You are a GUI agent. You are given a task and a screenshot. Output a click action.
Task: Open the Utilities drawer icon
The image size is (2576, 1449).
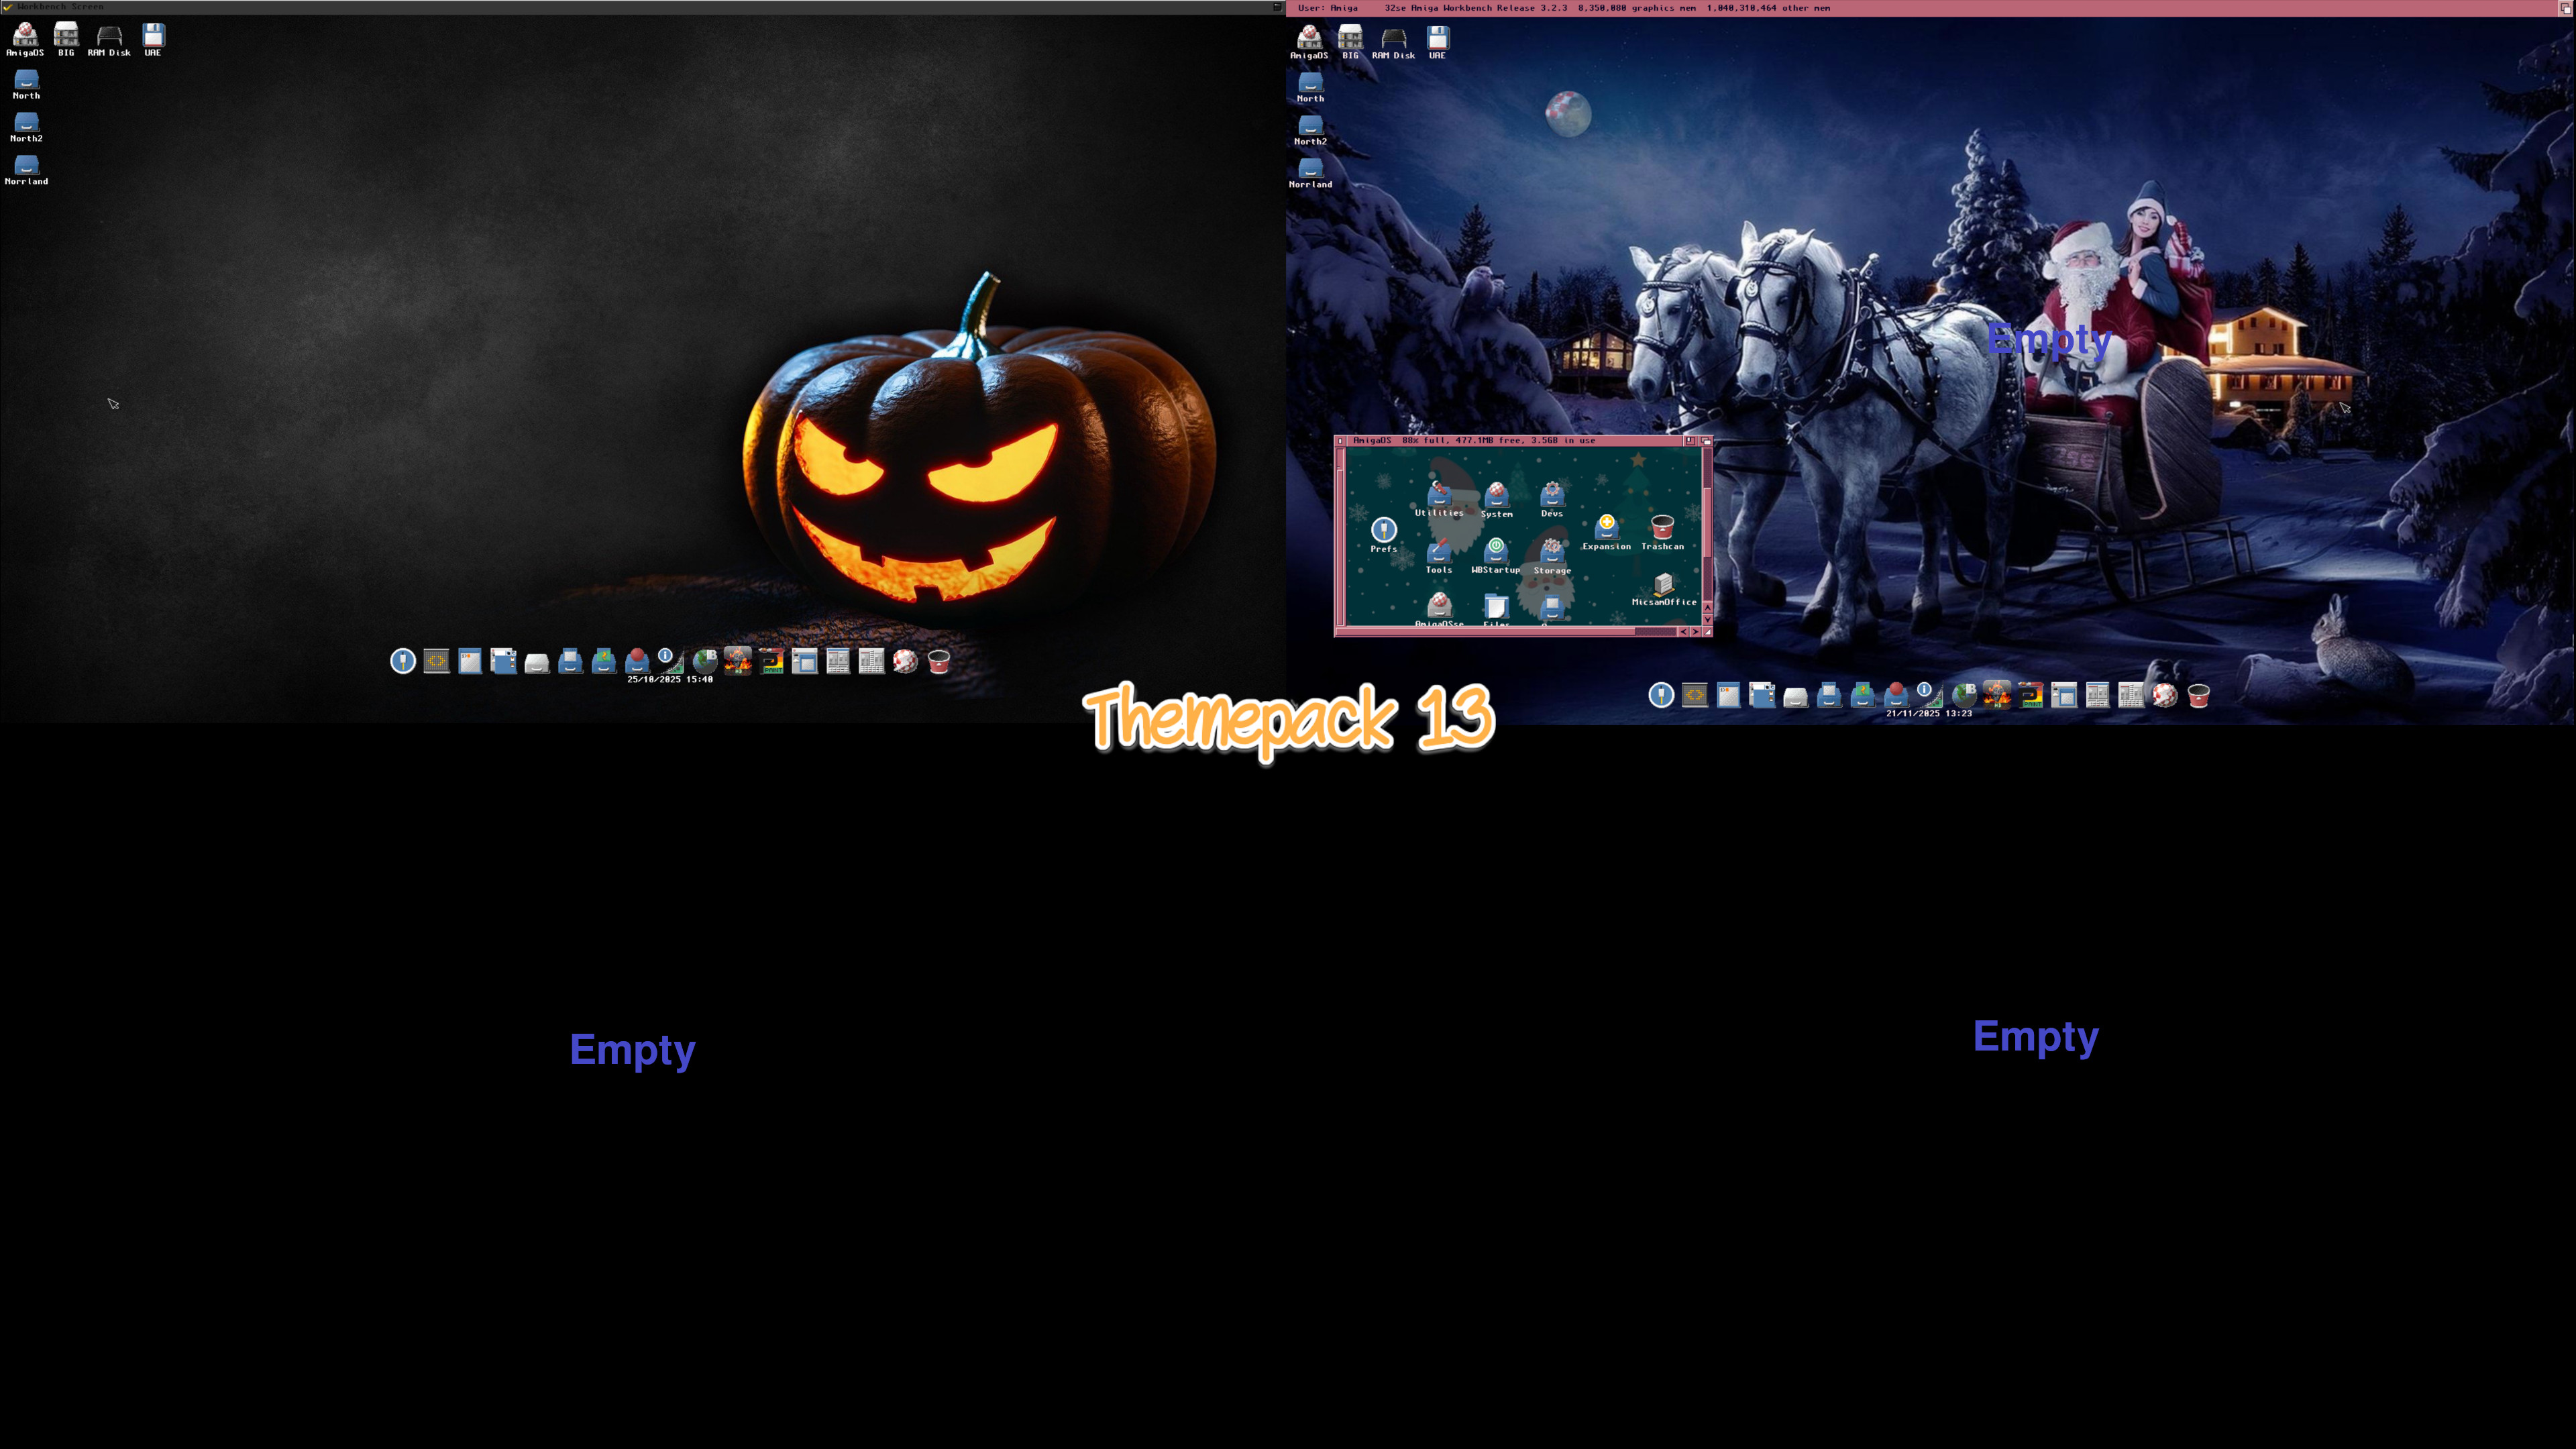click(x=1439, y=496)
